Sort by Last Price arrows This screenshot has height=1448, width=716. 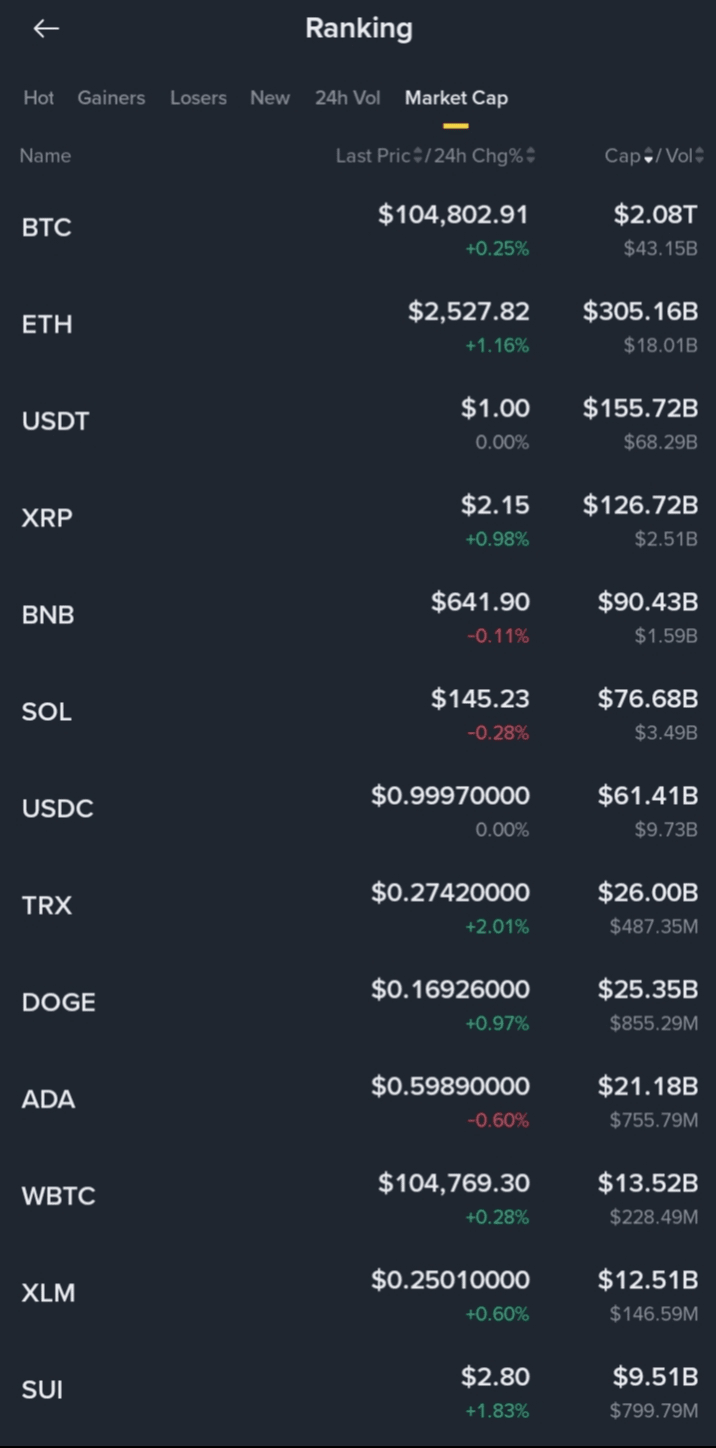[x=418, y=156]
